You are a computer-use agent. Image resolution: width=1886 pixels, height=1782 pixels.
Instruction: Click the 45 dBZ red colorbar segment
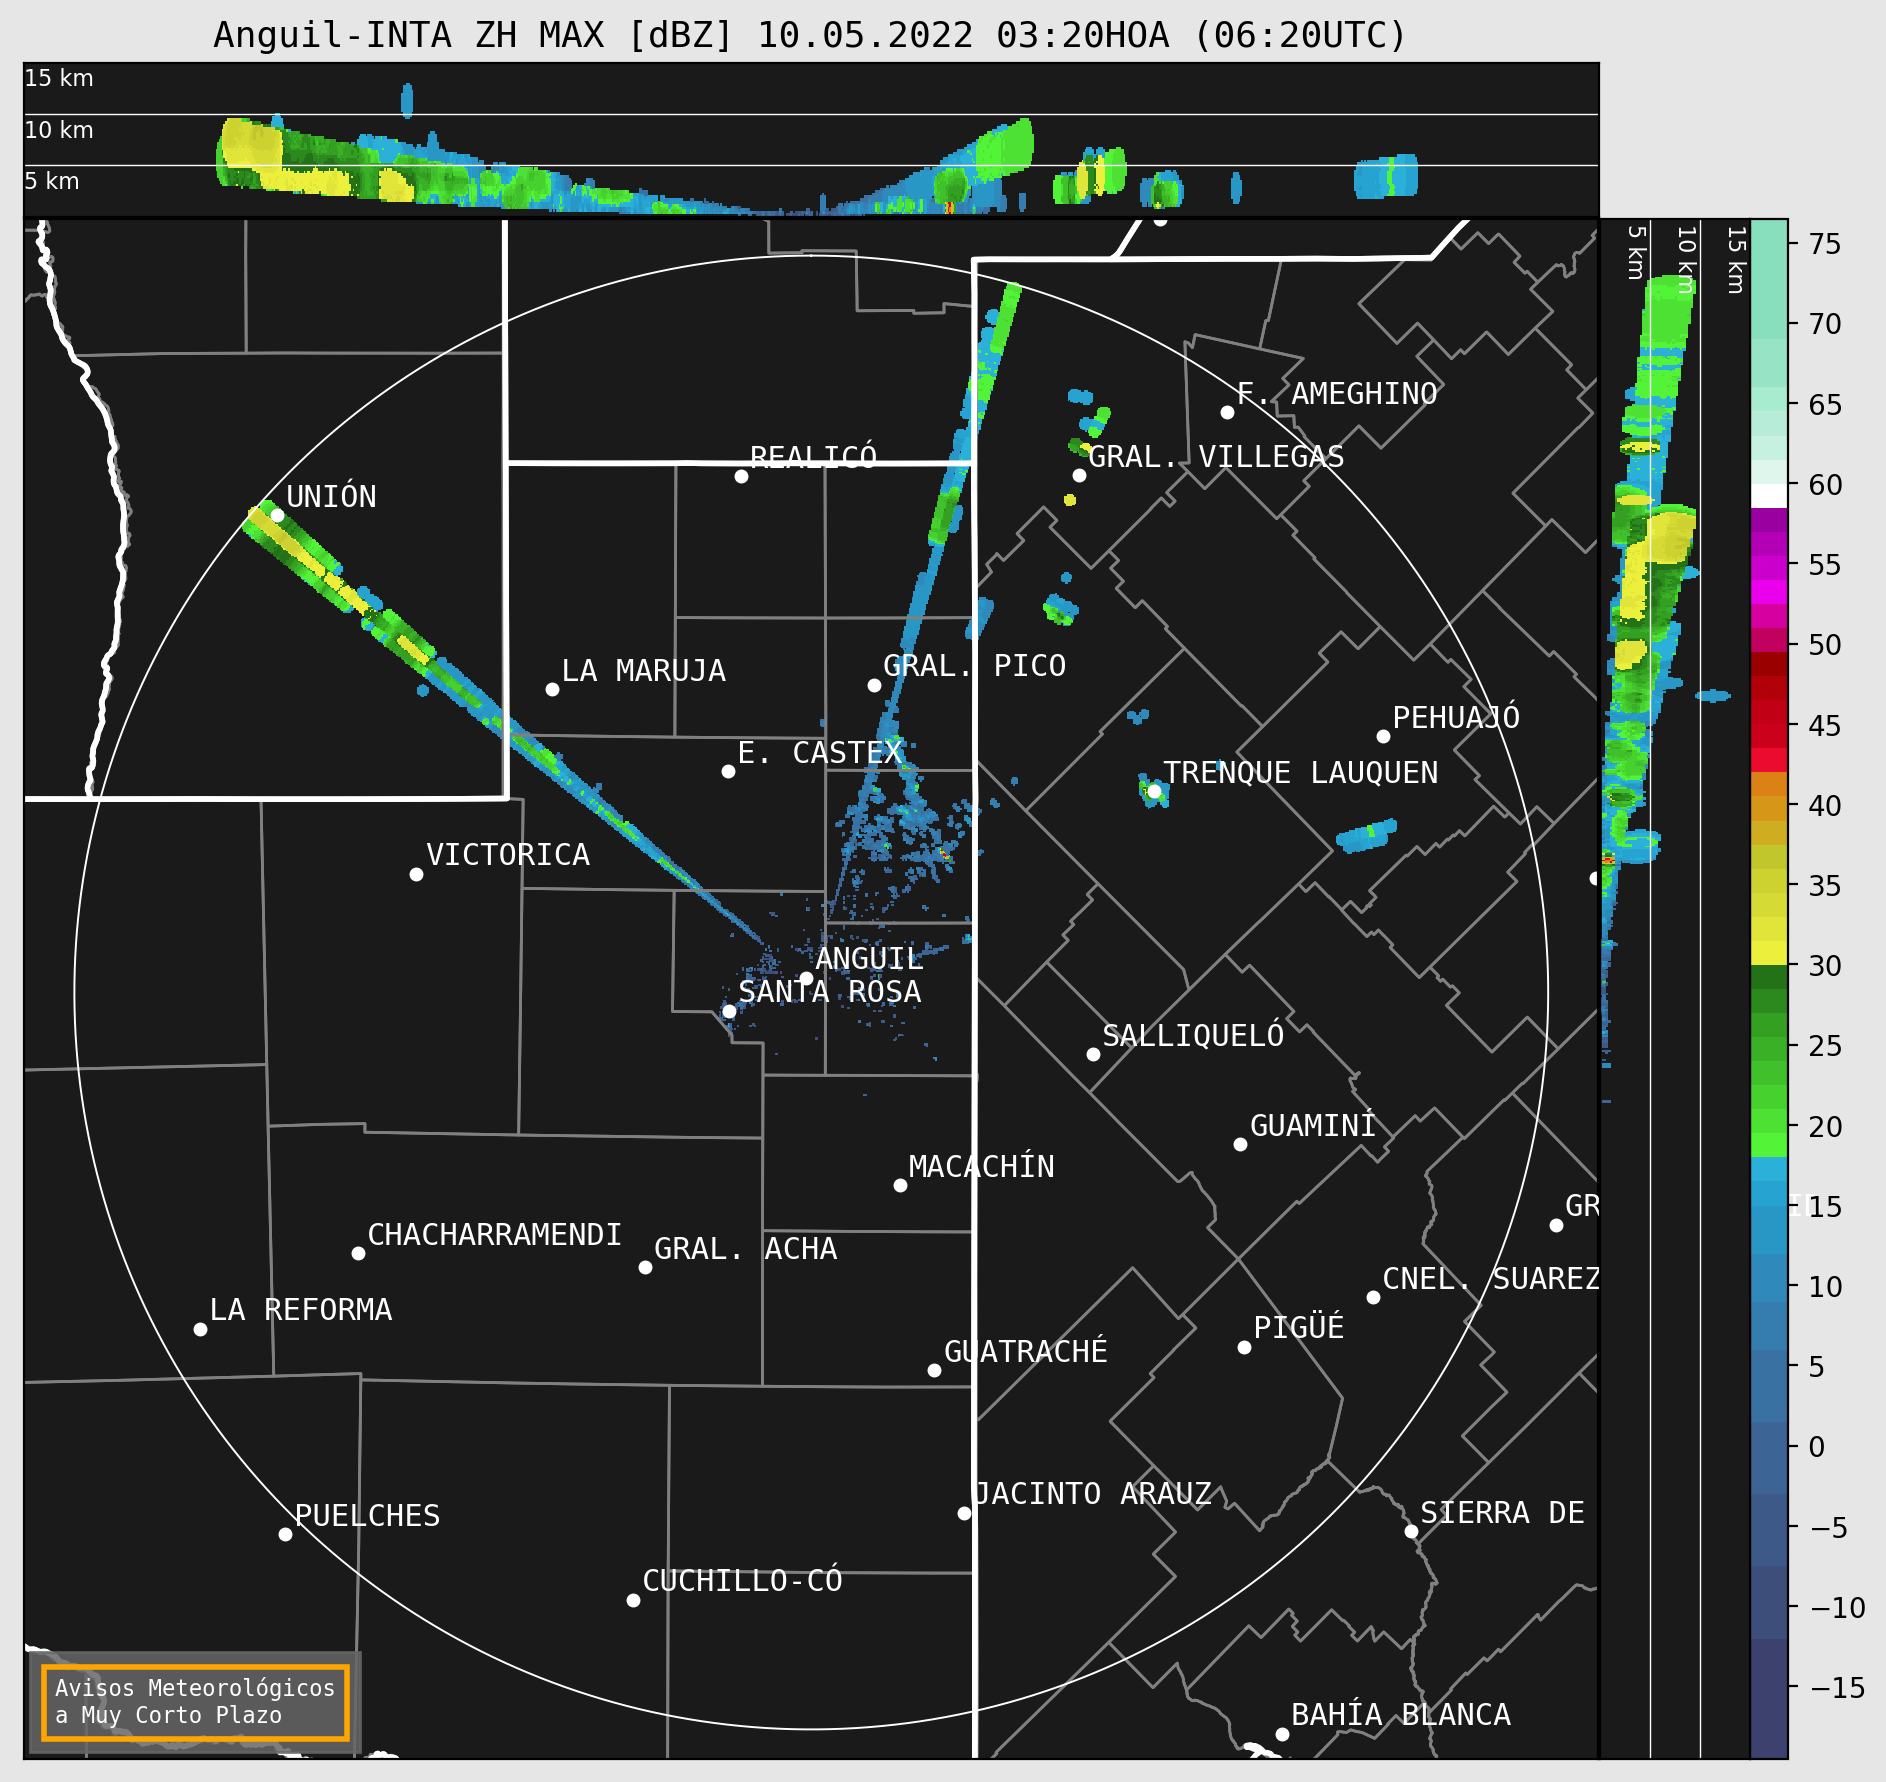click(x=1769, y=713)
